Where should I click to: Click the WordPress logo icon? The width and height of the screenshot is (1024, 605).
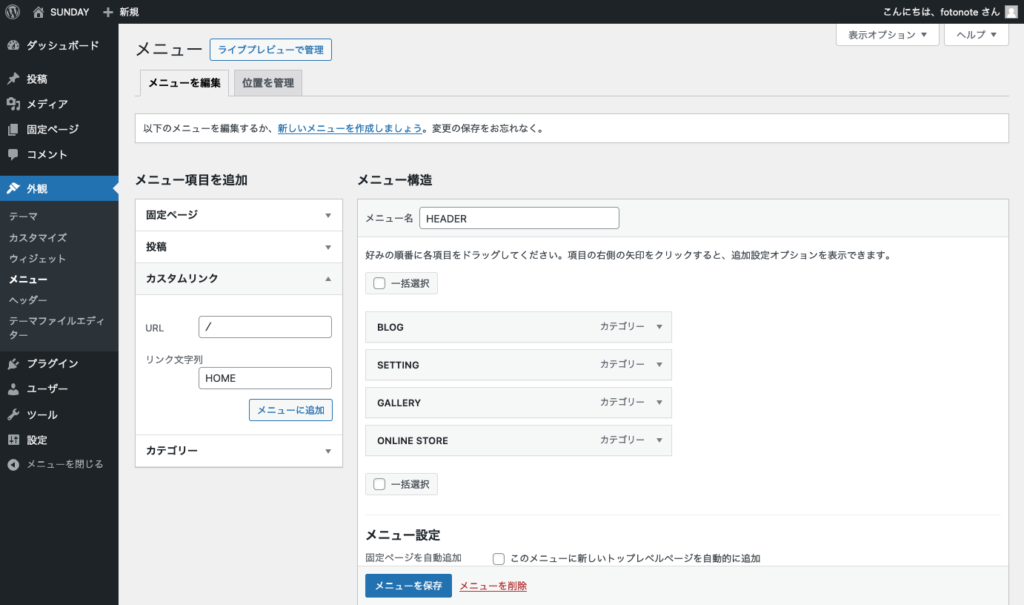point(13,11)
